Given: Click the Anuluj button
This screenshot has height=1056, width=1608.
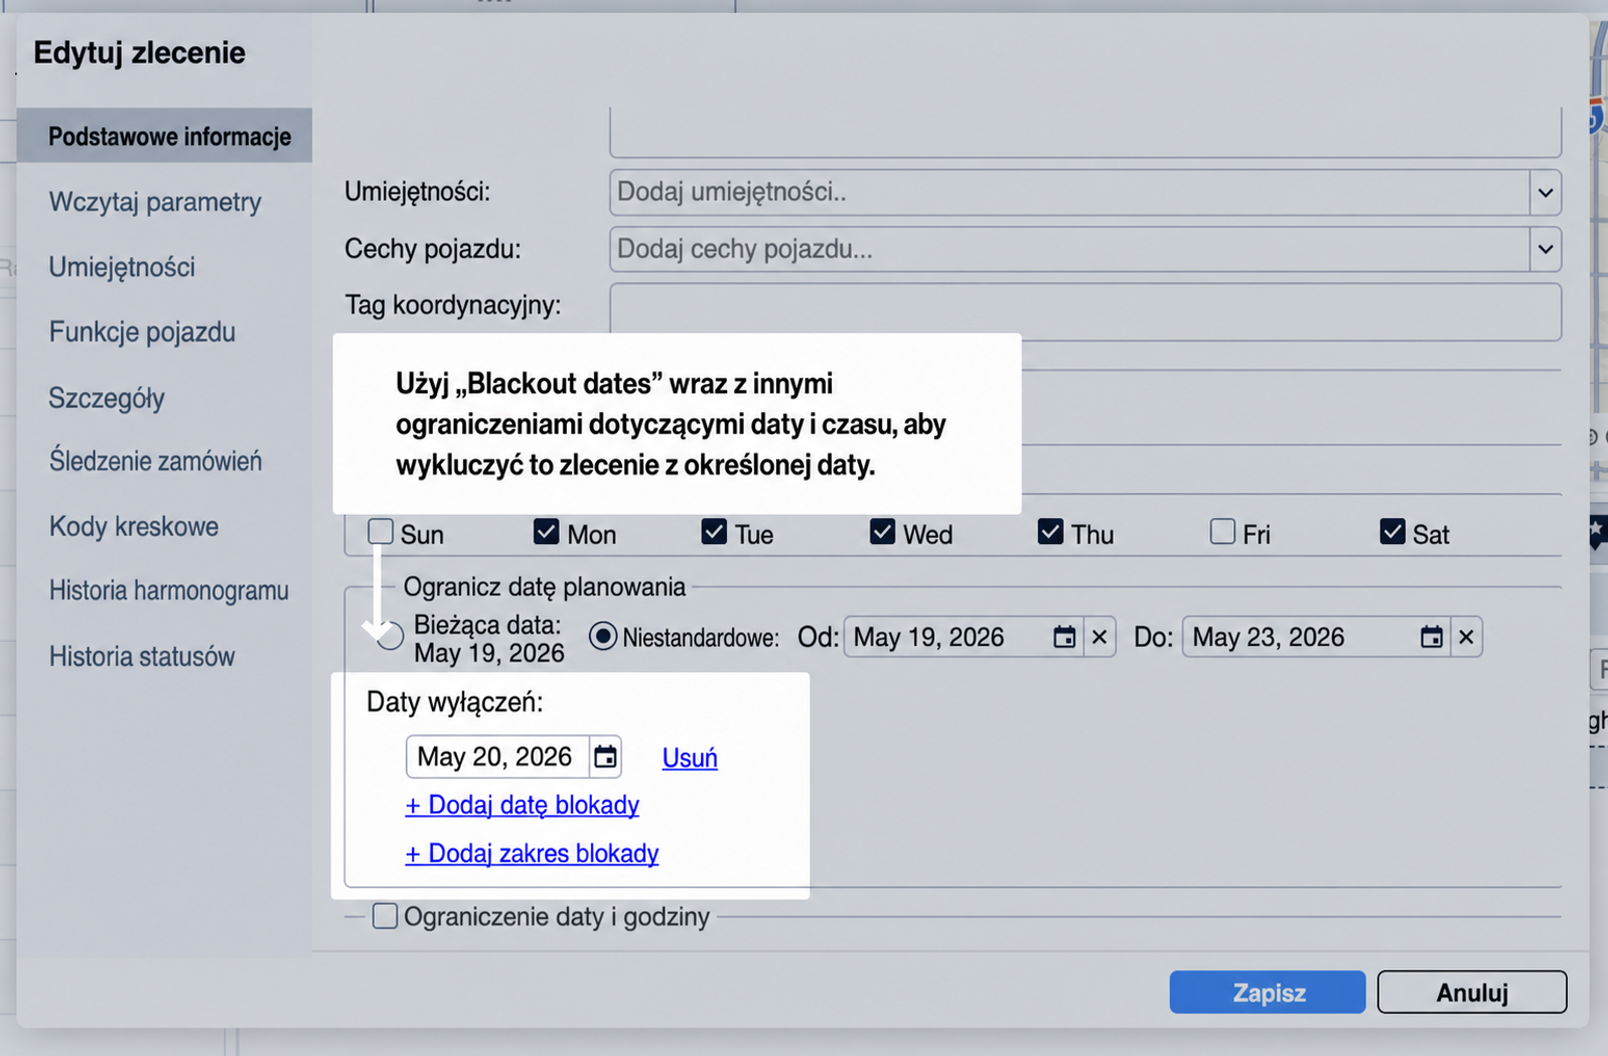Looking at the screenshot, I should [x=1472, y=992].
